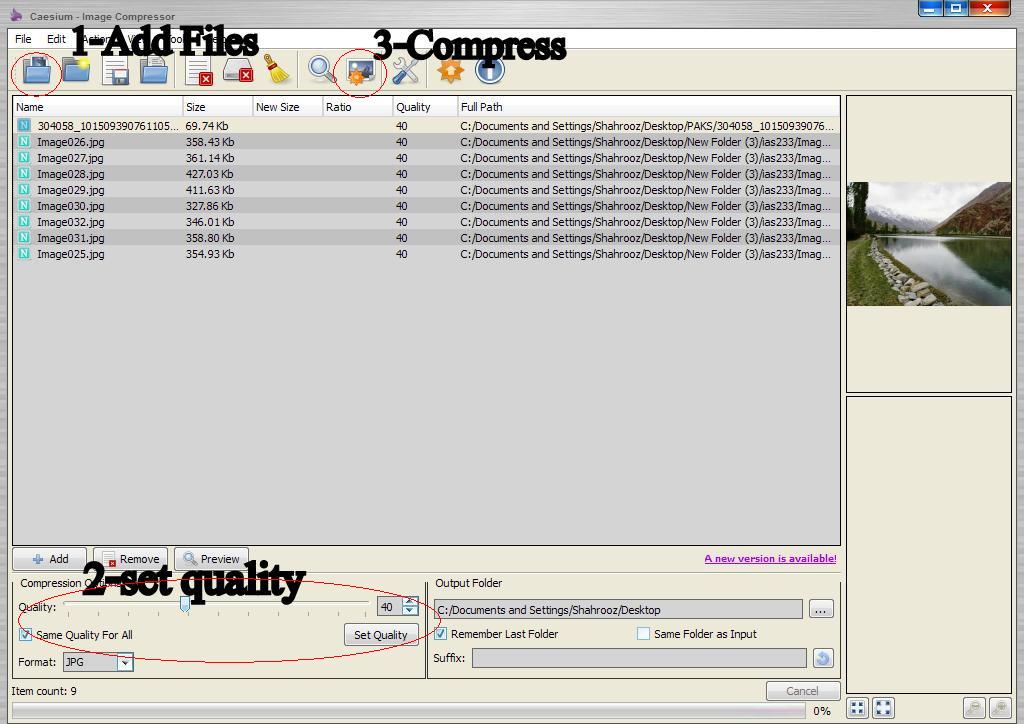Click the Add Folder toolbar icon
Viewport: 1024px width, 724px height.
click(x=76, y=70)
